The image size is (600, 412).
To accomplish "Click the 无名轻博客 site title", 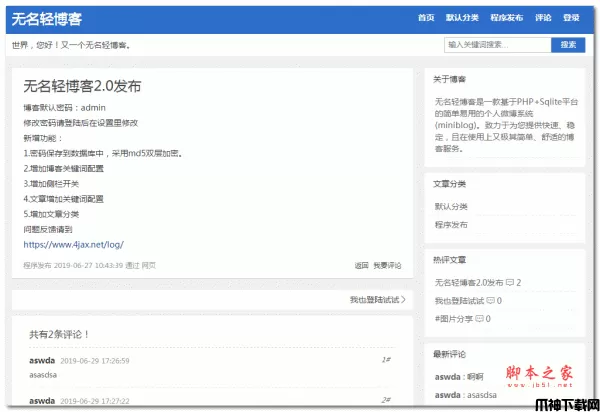I will click(x=47, y=19).
